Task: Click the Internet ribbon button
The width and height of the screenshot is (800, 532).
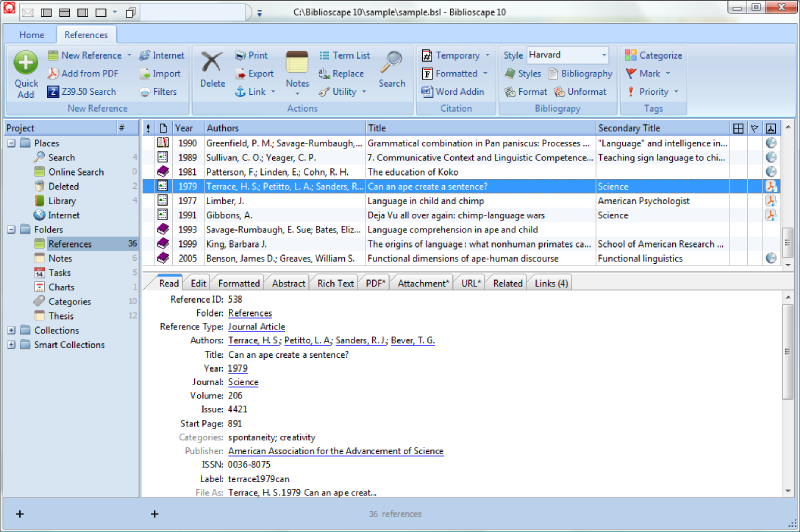Action: pyautogui.click(x=162, y=55)
